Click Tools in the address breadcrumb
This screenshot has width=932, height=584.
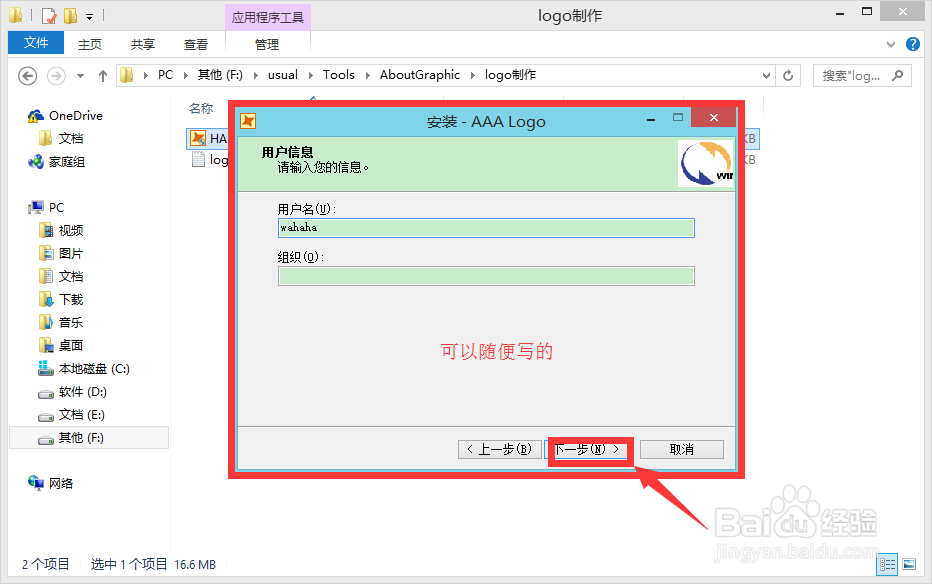click(339, 75)
